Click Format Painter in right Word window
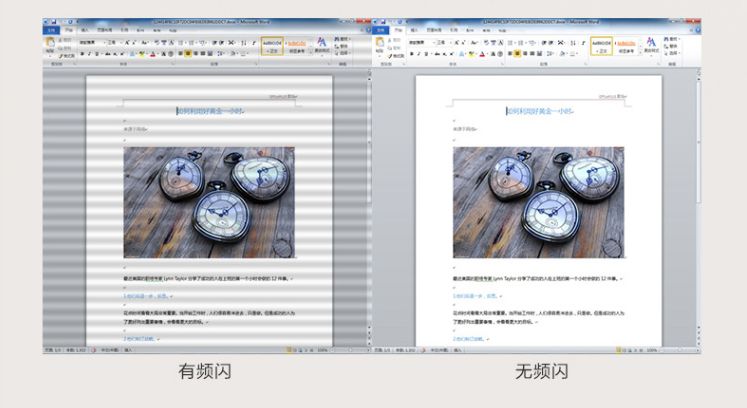 pyautogui.click(x=397, y=56)
